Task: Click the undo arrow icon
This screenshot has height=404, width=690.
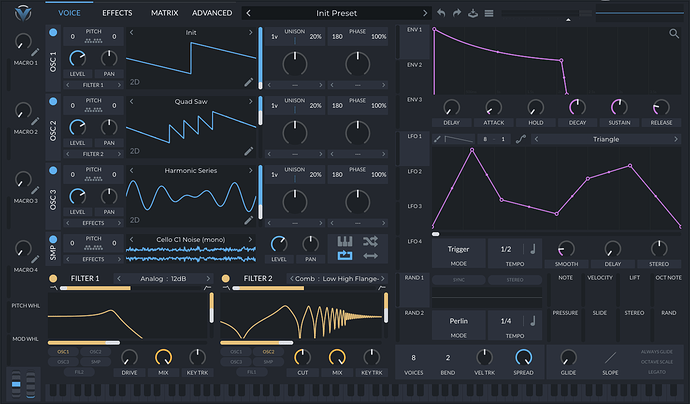Action: coord(442,13)
